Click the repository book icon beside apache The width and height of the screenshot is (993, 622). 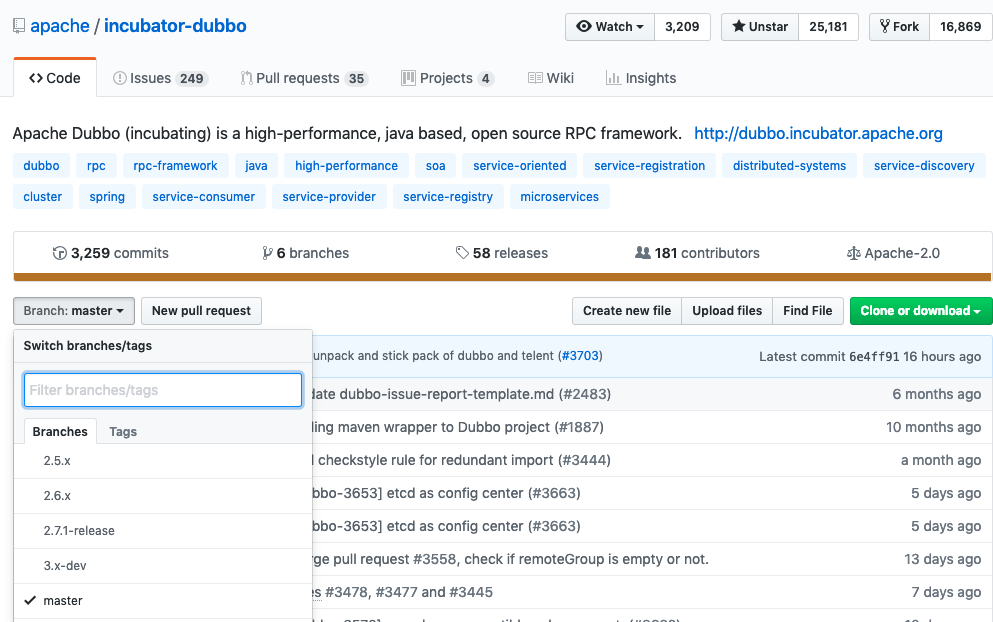[19, 26]
